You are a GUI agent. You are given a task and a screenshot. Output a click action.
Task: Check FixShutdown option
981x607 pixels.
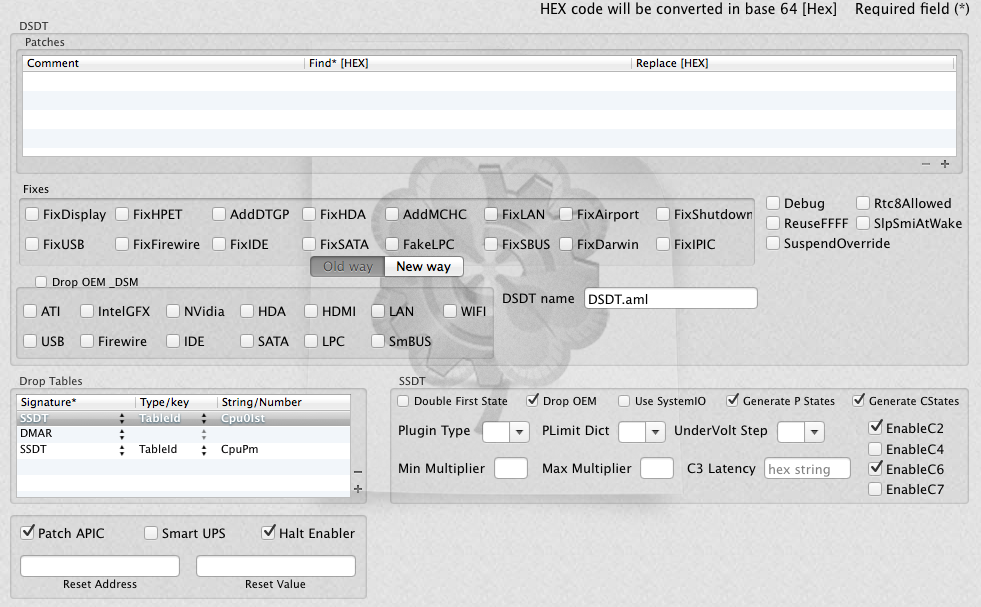tap(663, 214)
